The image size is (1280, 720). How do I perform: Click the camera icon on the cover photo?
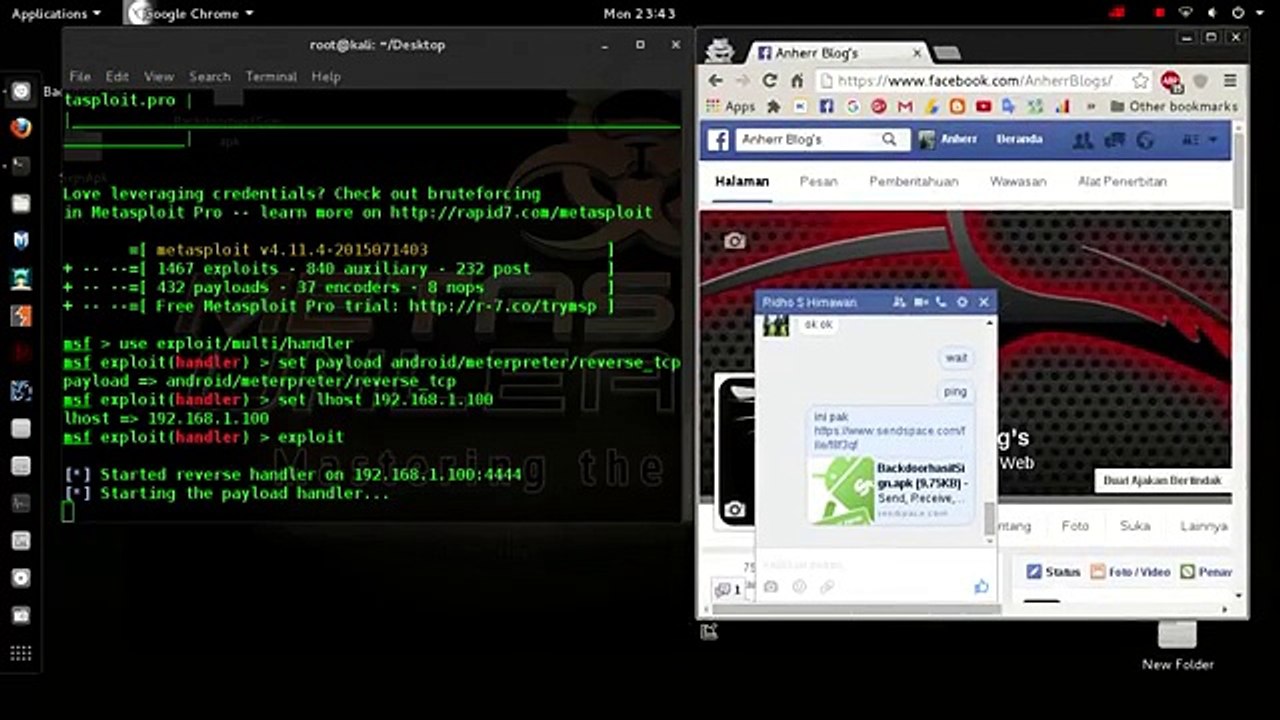tap(735, 241)
